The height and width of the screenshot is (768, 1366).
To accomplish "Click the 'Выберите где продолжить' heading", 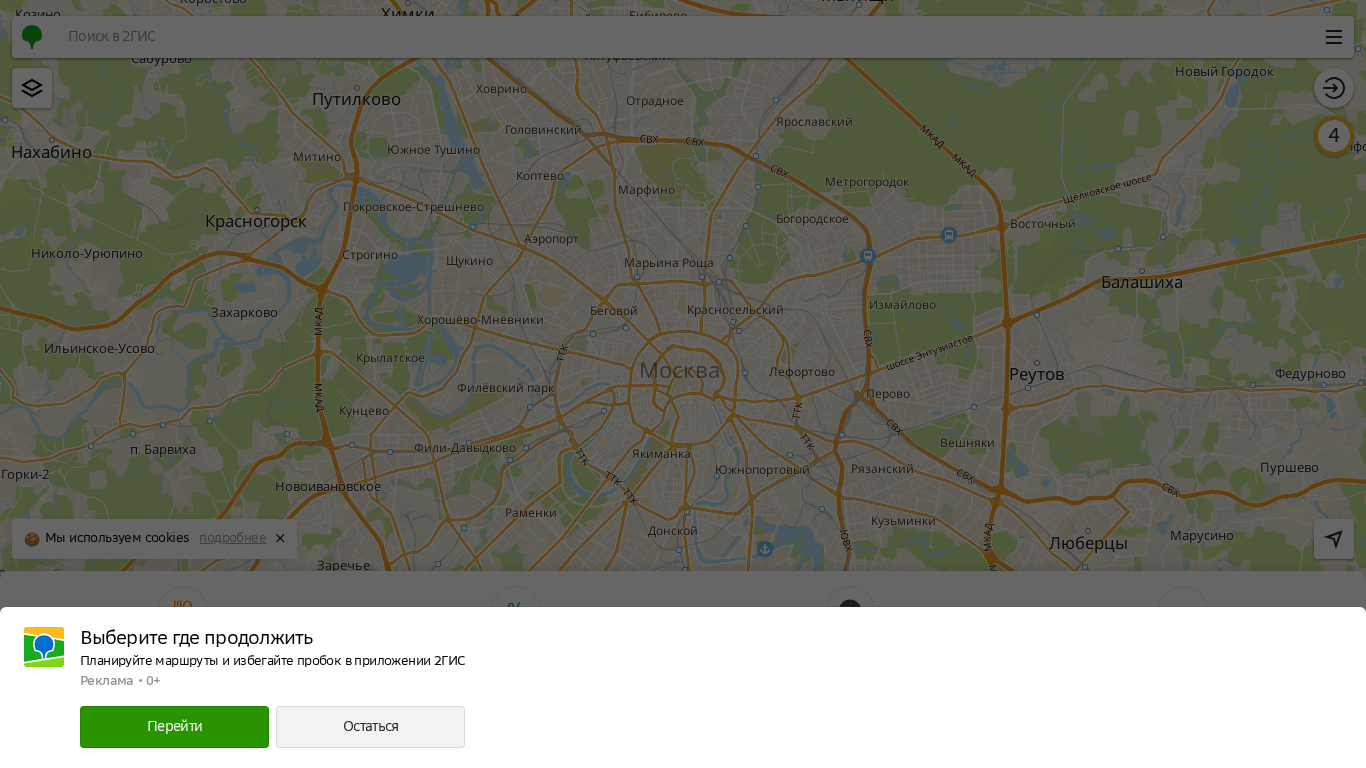I will coord(197,637).
